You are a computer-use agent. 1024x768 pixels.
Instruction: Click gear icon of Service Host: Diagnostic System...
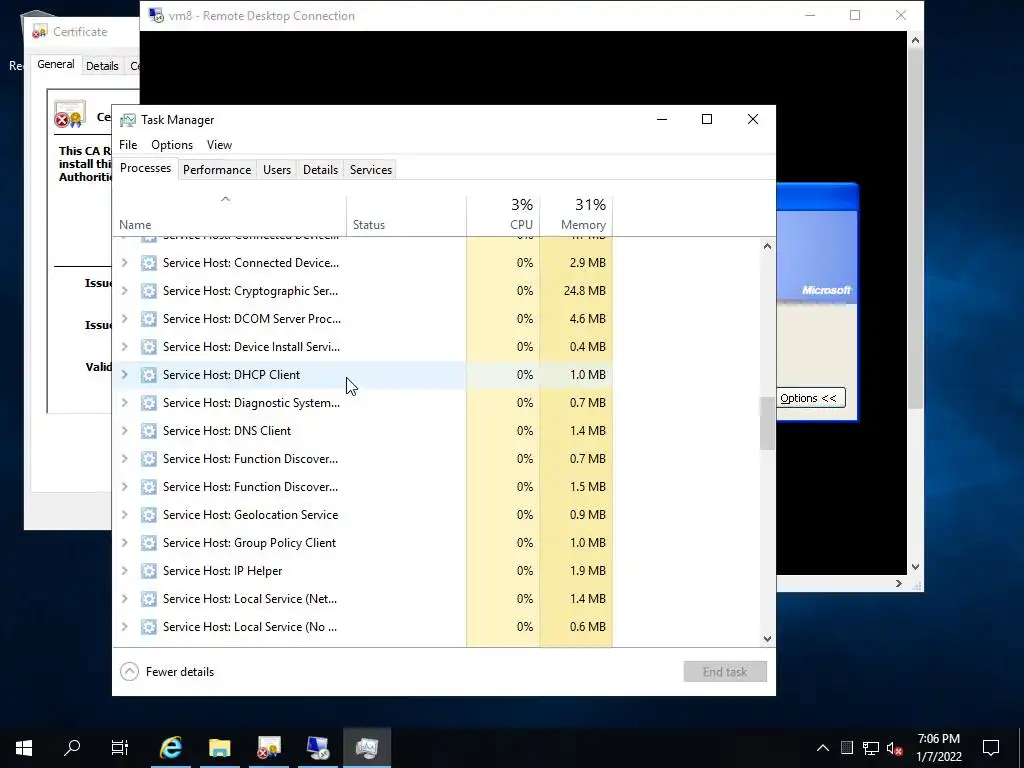coord(149,403)
